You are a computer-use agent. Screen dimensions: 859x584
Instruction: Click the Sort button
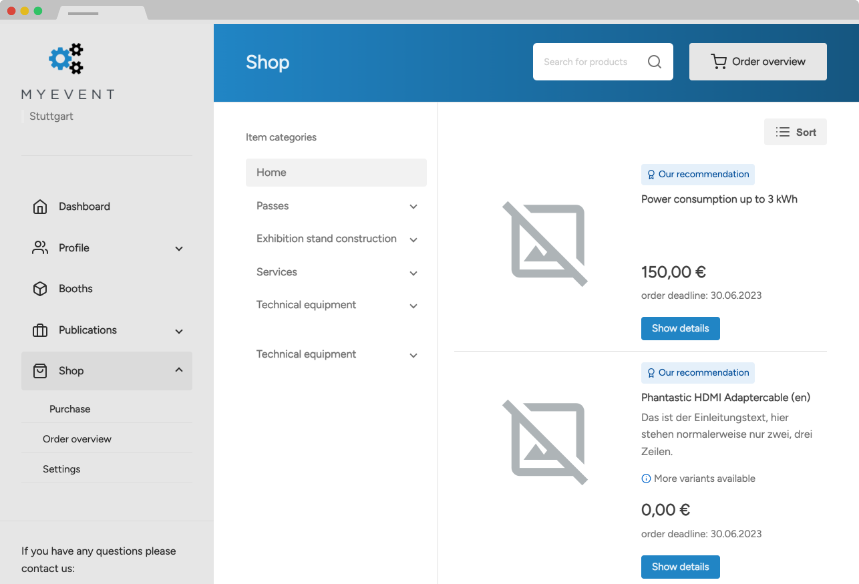[x=795, y=132]
